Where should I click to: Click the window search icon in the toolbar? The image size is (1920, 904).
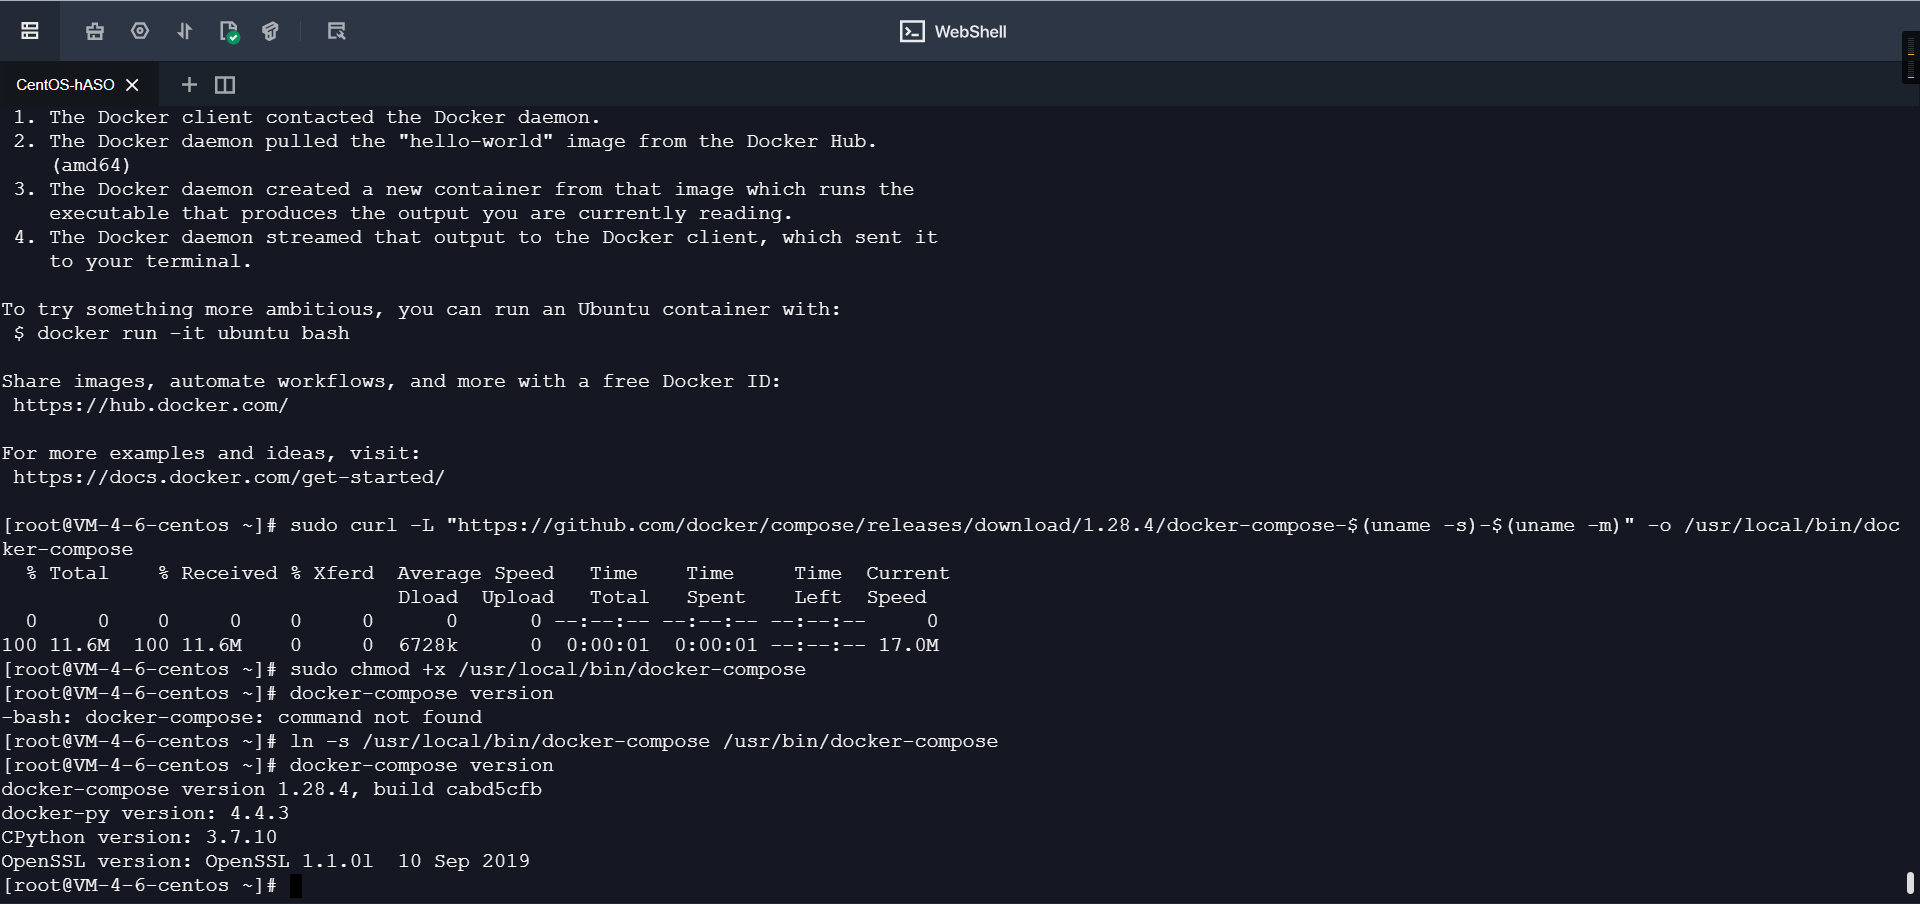pos(336,31)
